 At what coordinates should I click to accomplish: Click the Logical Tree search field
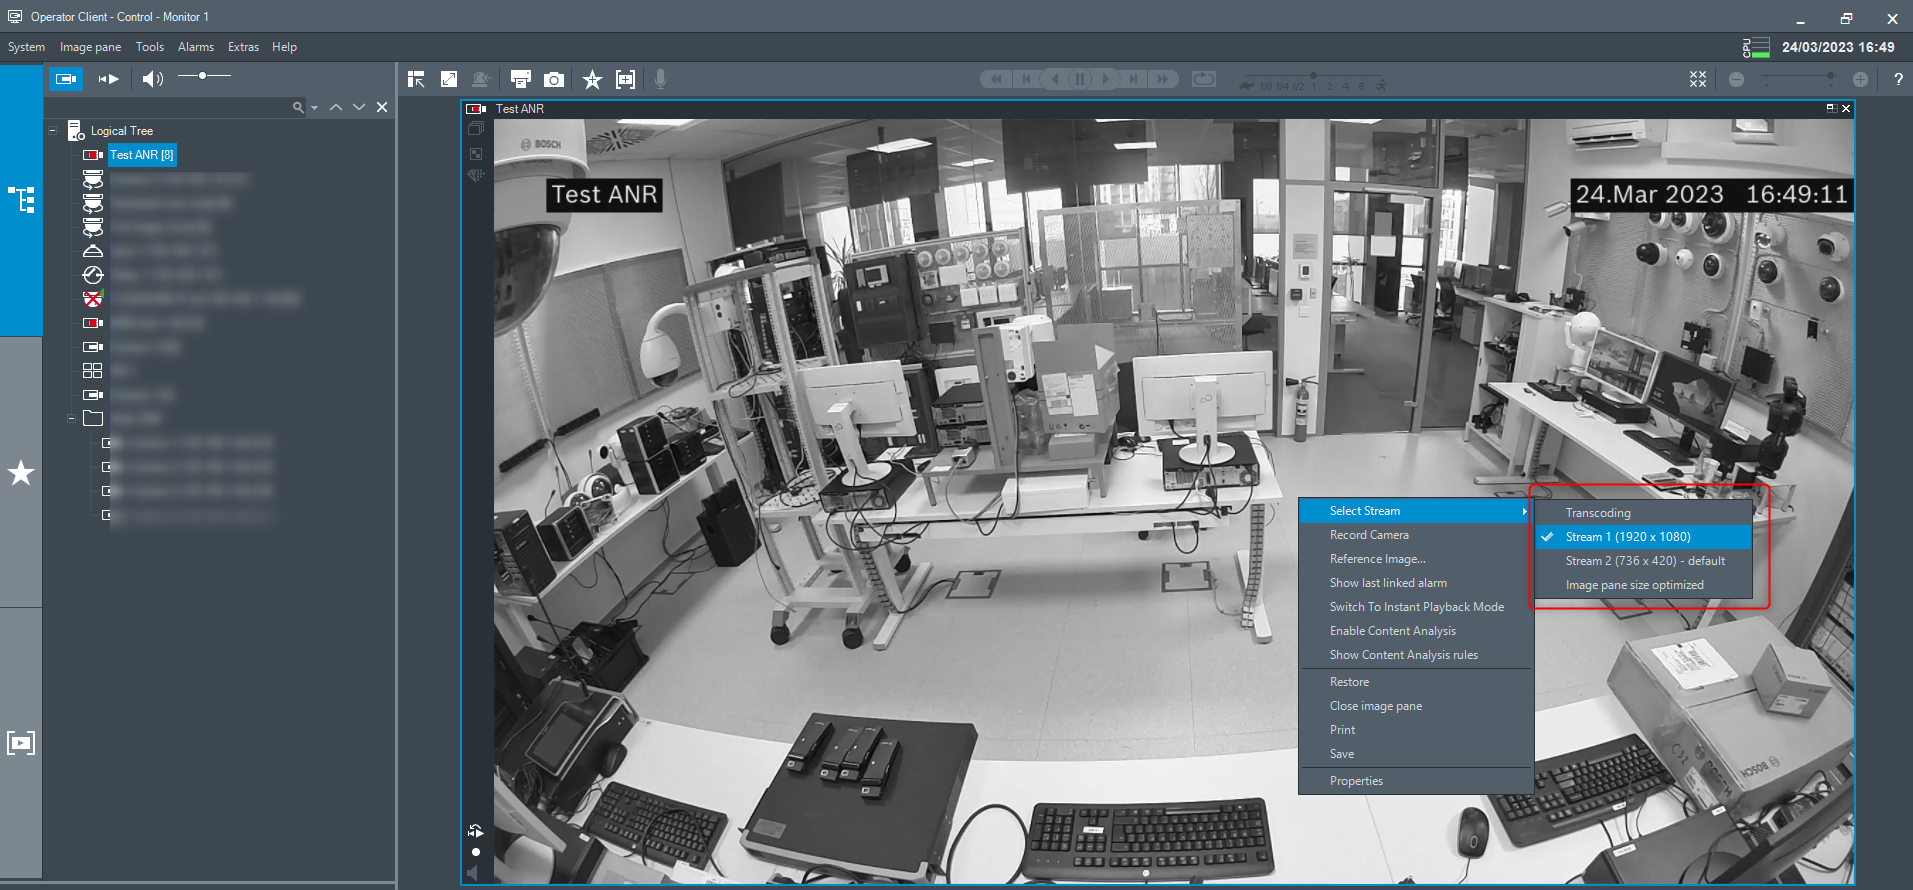(170, 107)
